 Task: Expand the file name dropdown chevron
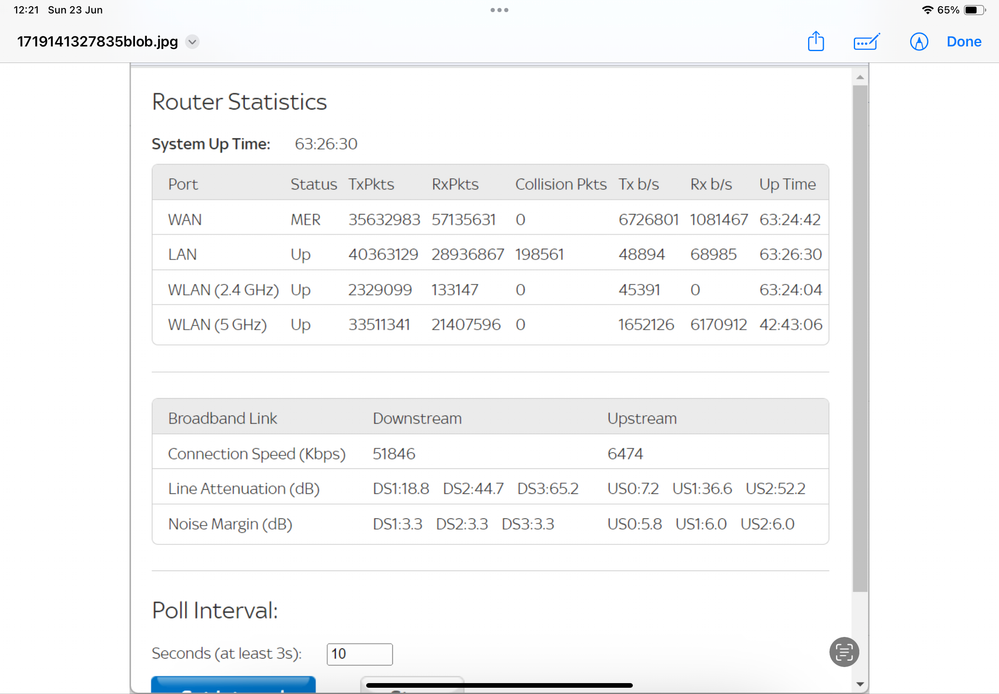193,42
